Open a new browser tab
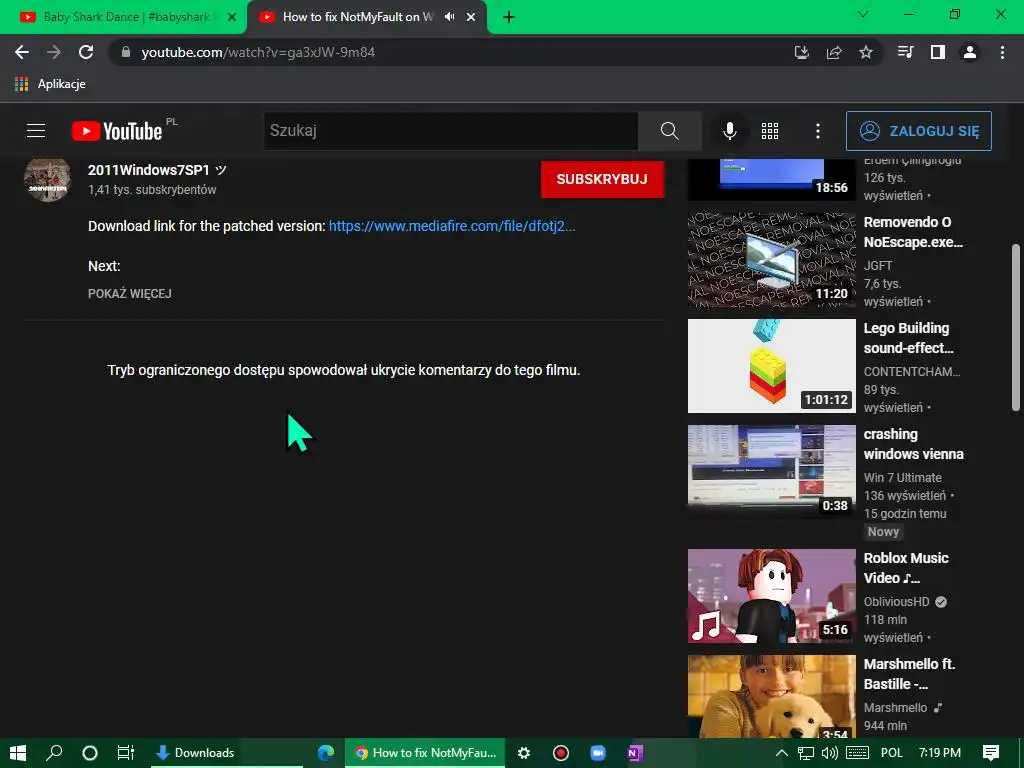The width and height of the screenshot is (1024, 768). [509, 17]
